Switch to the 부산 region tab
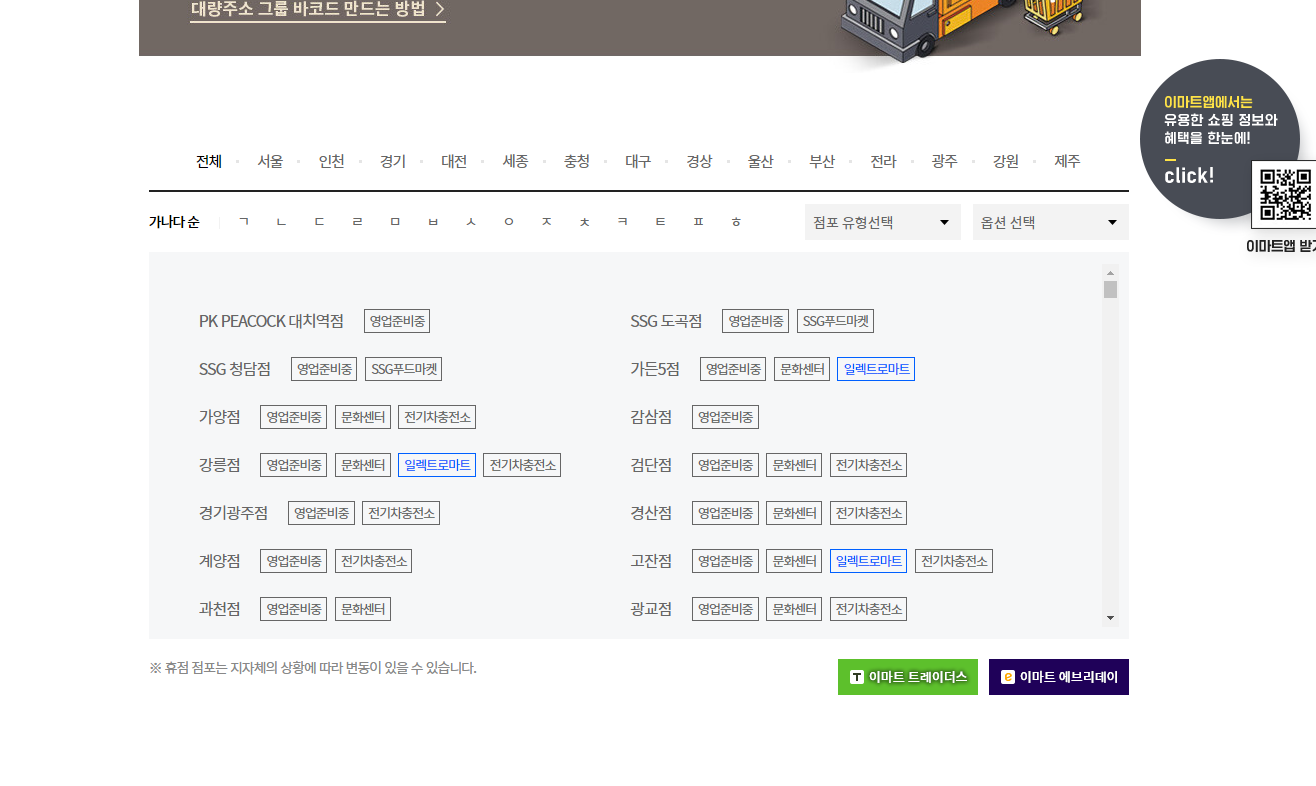This screenshot has height=786, width=1316. pyautogui.click(x=822, y=161)
